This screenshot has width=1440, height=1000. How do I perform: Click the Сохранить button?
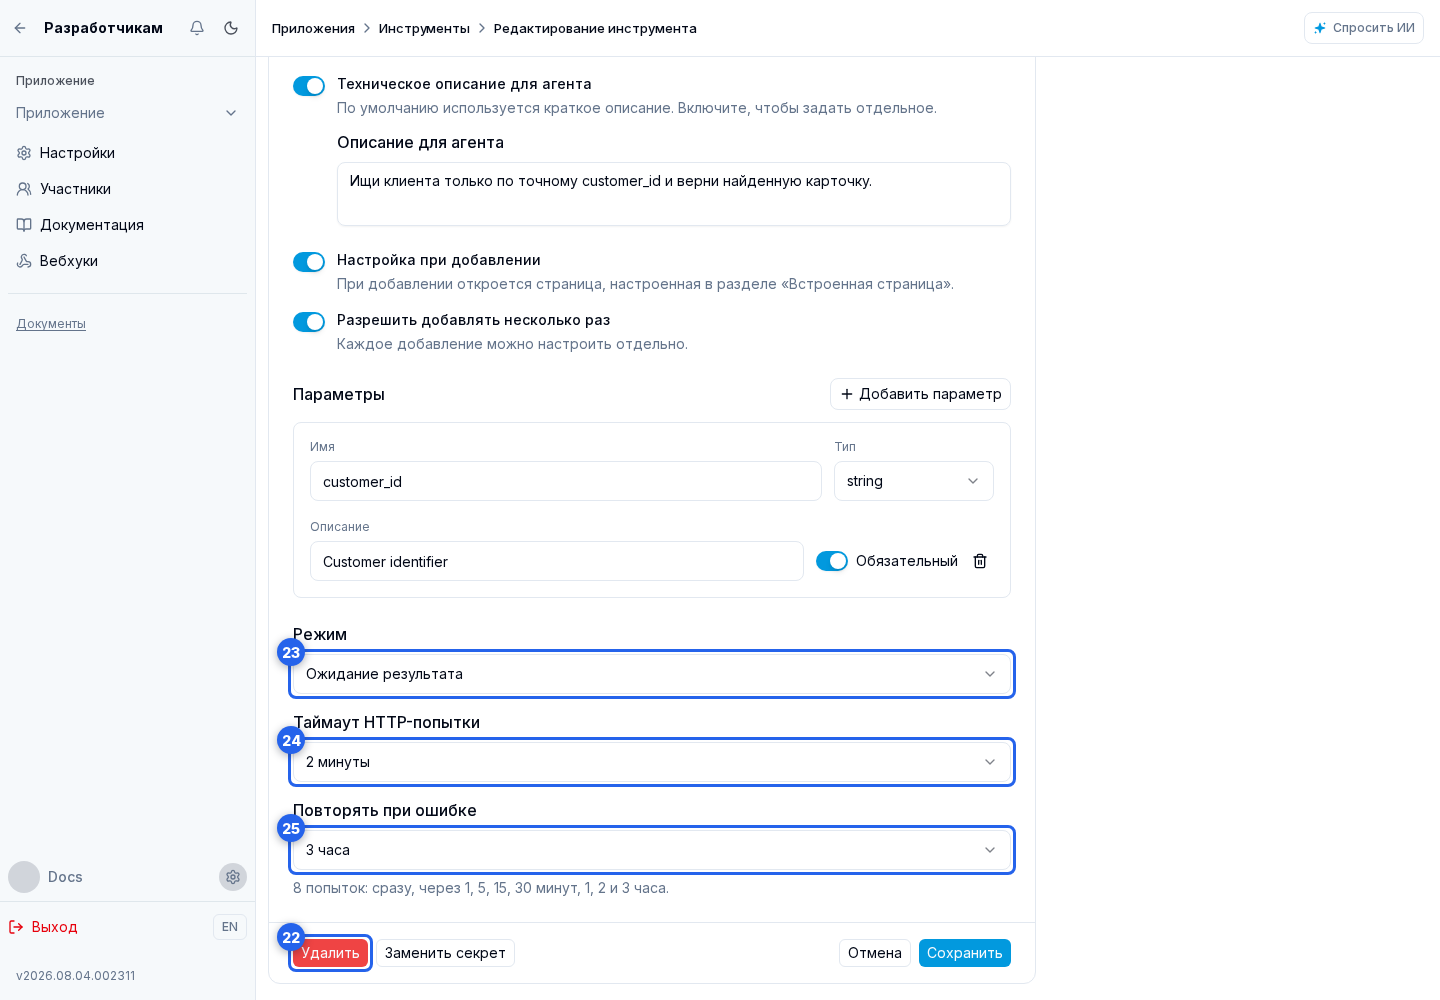(x=965, y=953)
